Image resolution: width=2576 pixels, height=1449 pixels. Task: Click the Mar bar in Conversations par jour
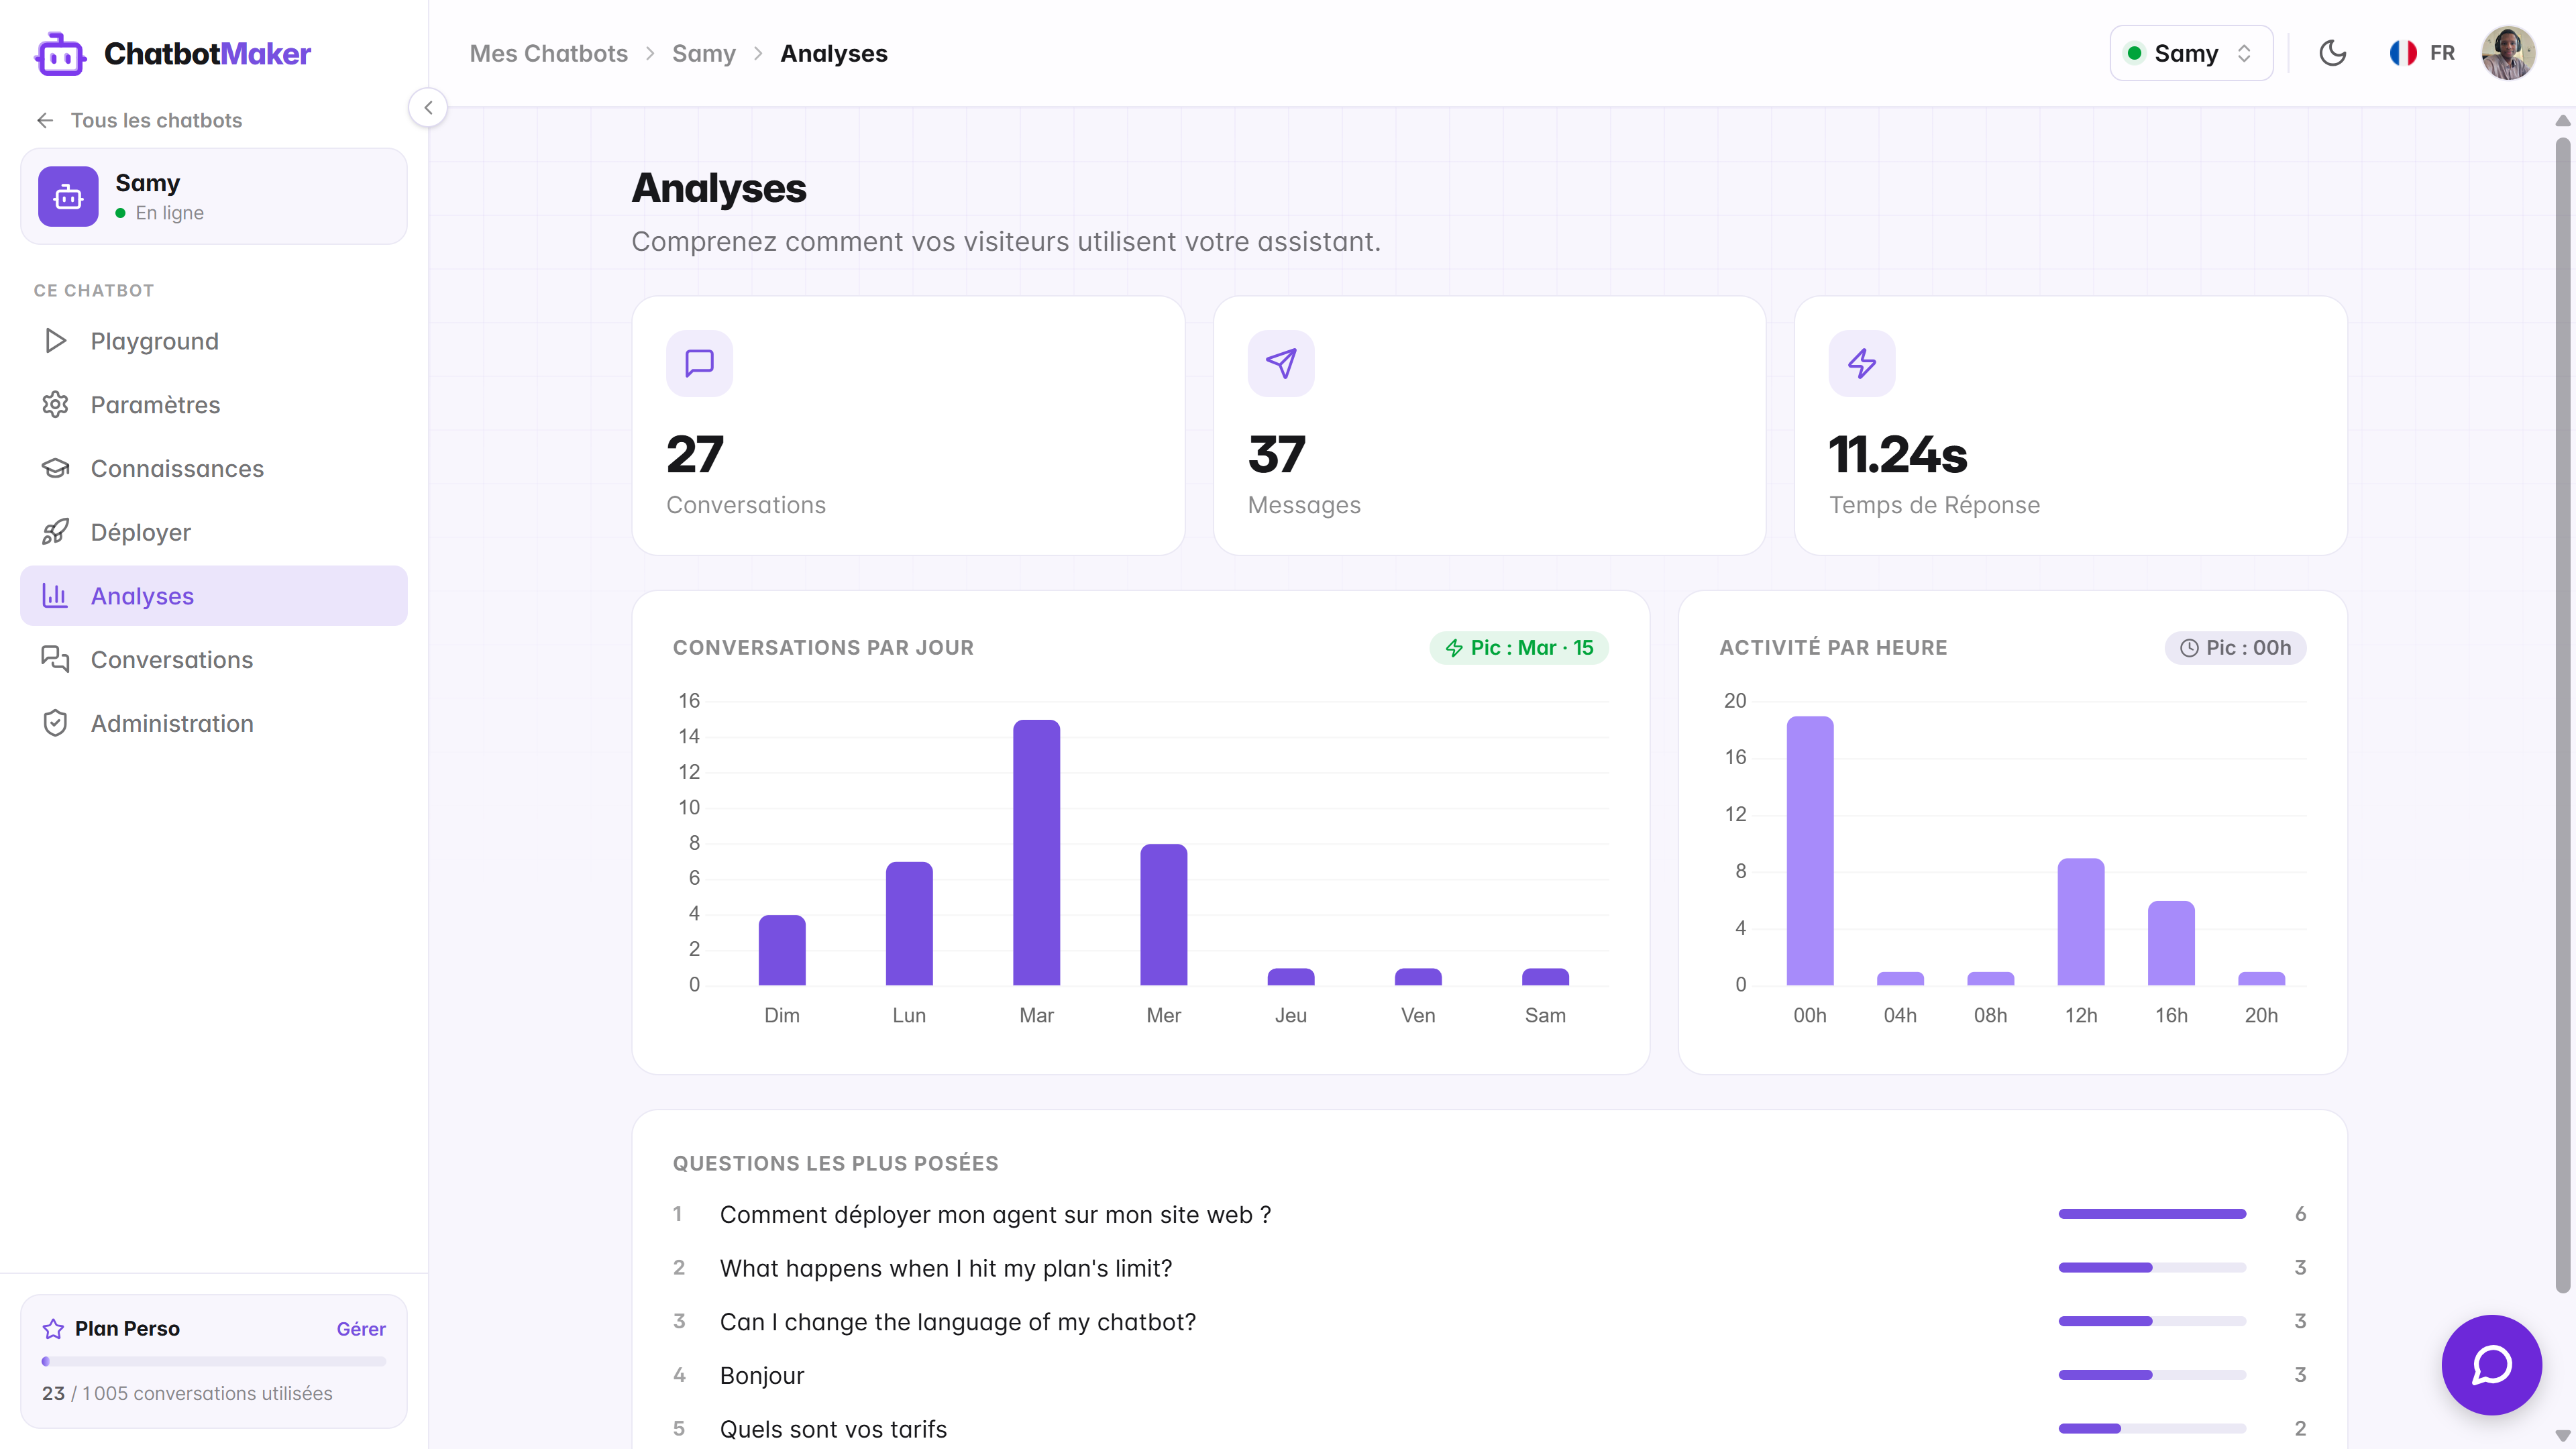click(x=1036, y=852)
